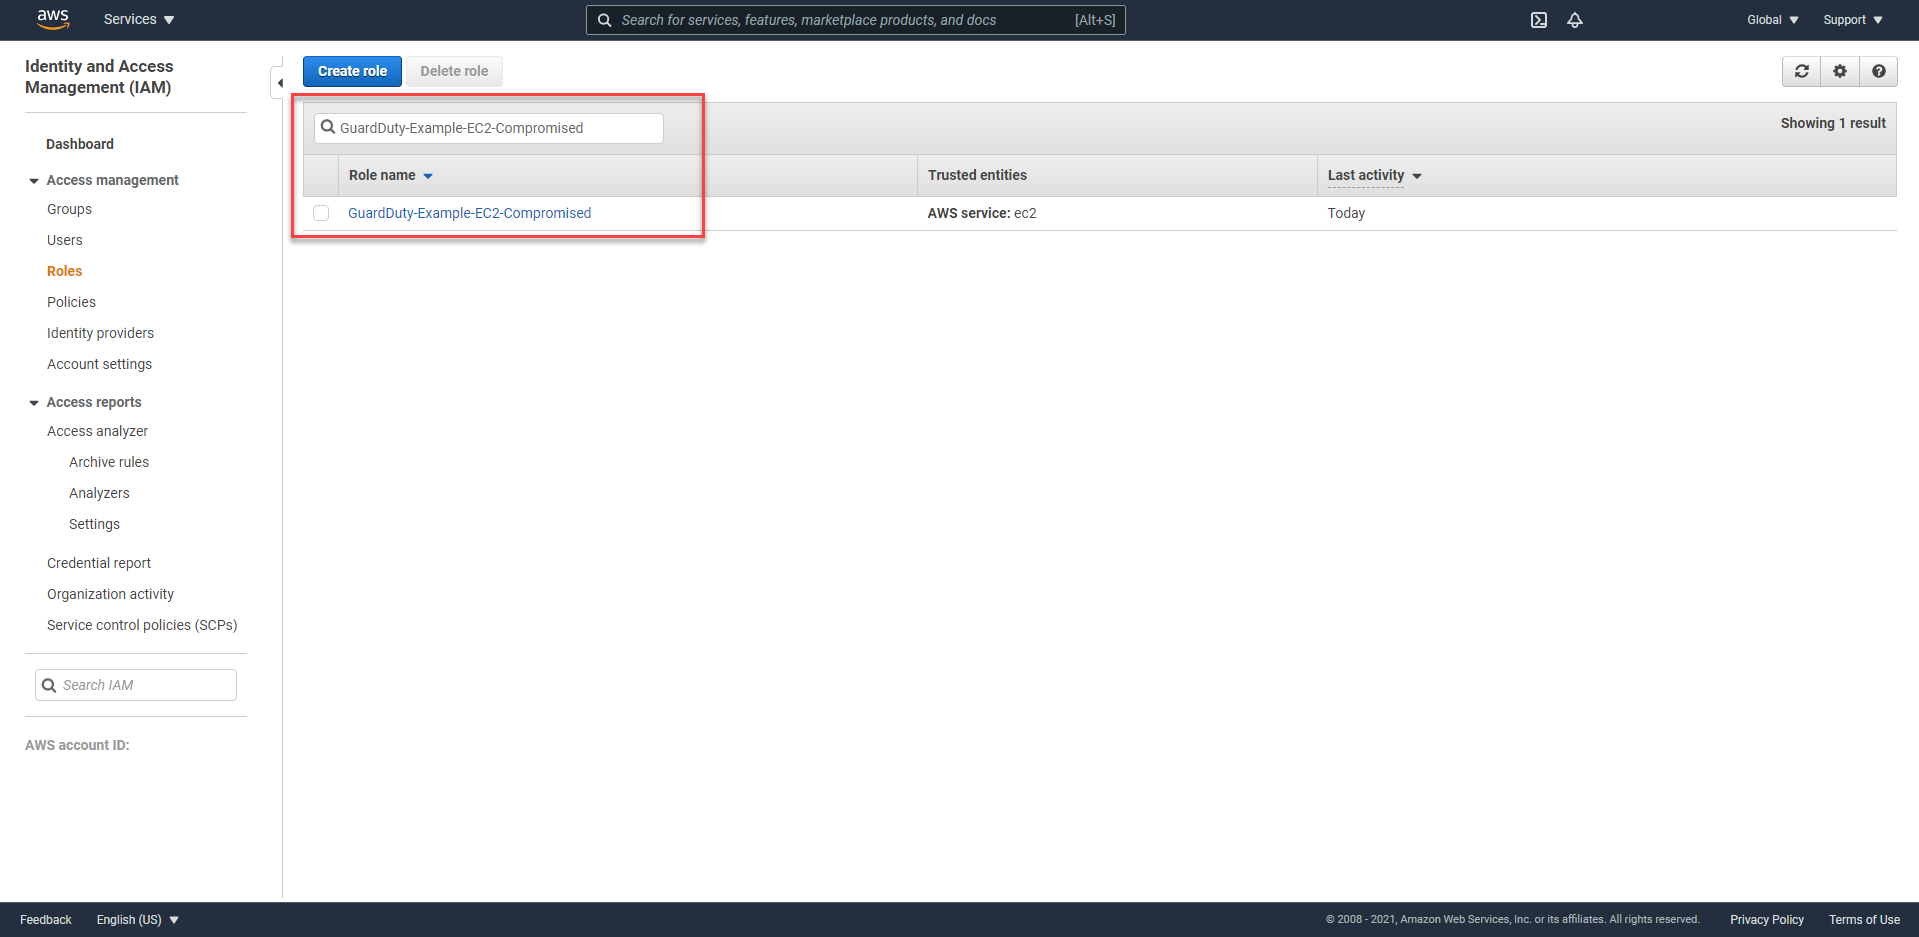1919x937 pixels.
Task: Click the Feedback link in footer
Action: pyautogui.click(x=46, y=920)
